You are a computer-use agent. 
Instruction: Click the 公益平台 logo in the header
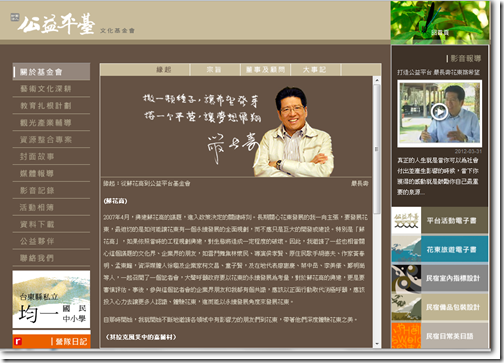57,24
